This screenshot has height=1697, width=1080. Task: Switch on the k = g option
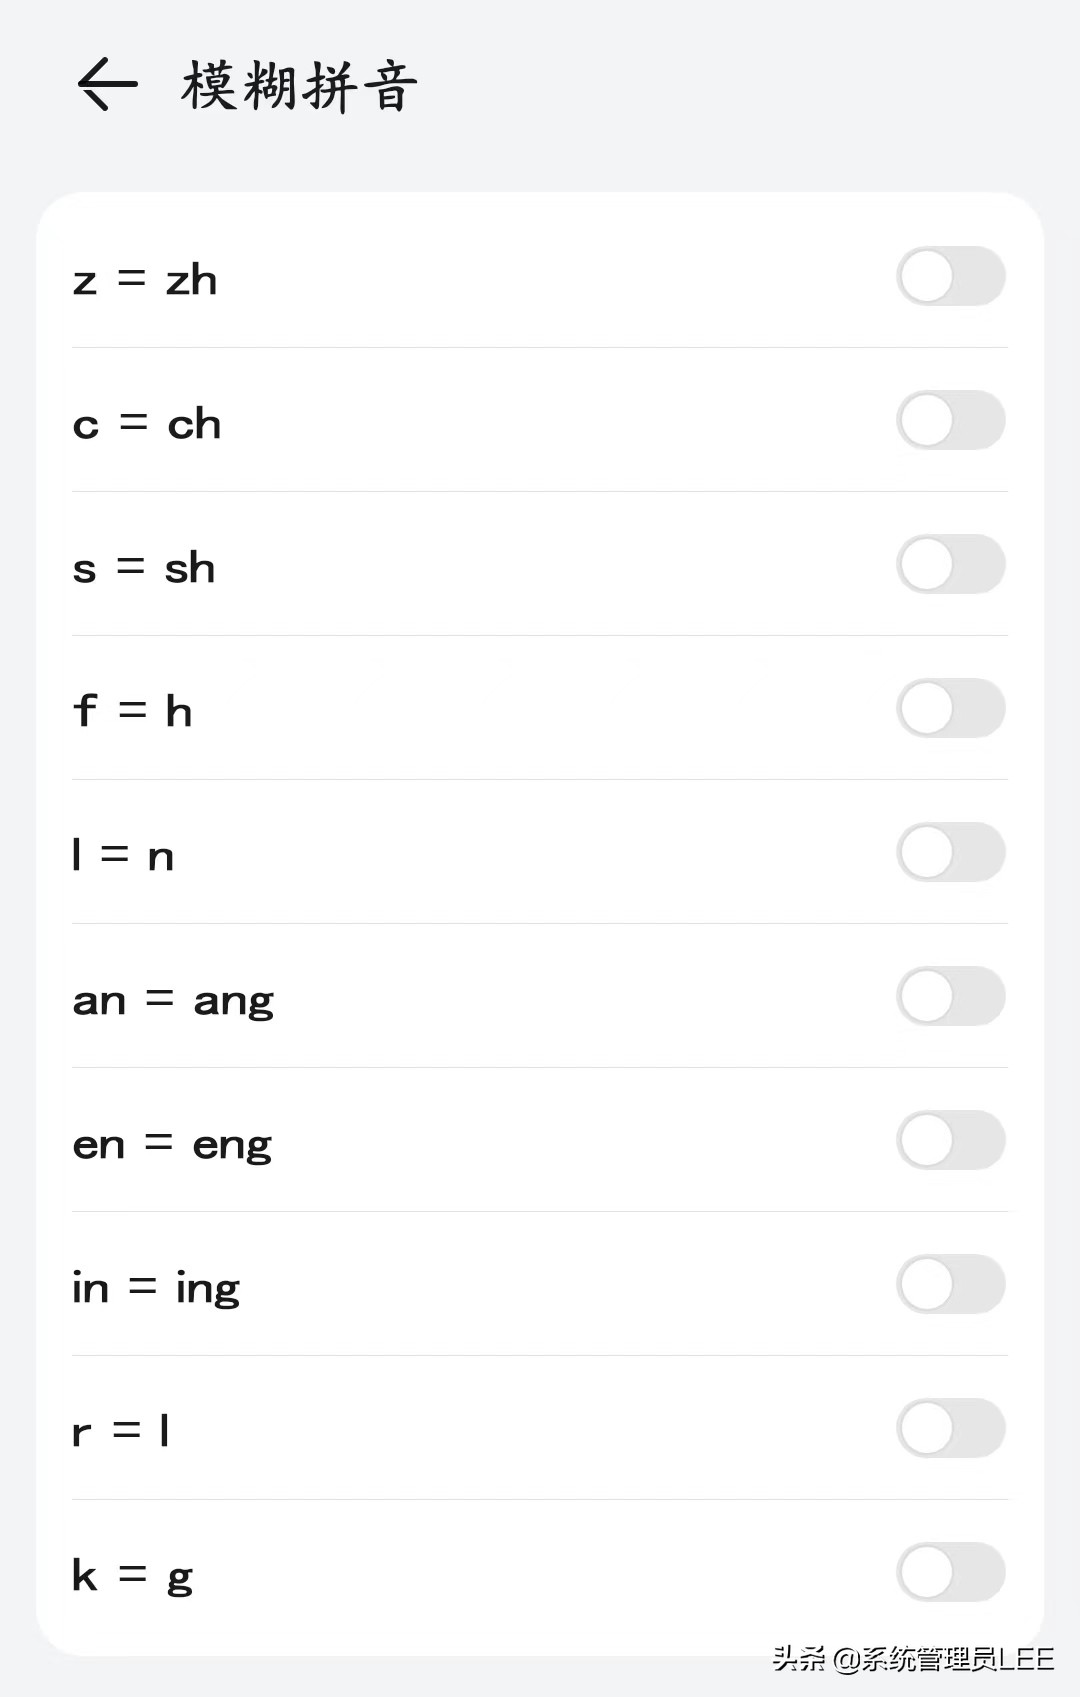(950, 1573)
